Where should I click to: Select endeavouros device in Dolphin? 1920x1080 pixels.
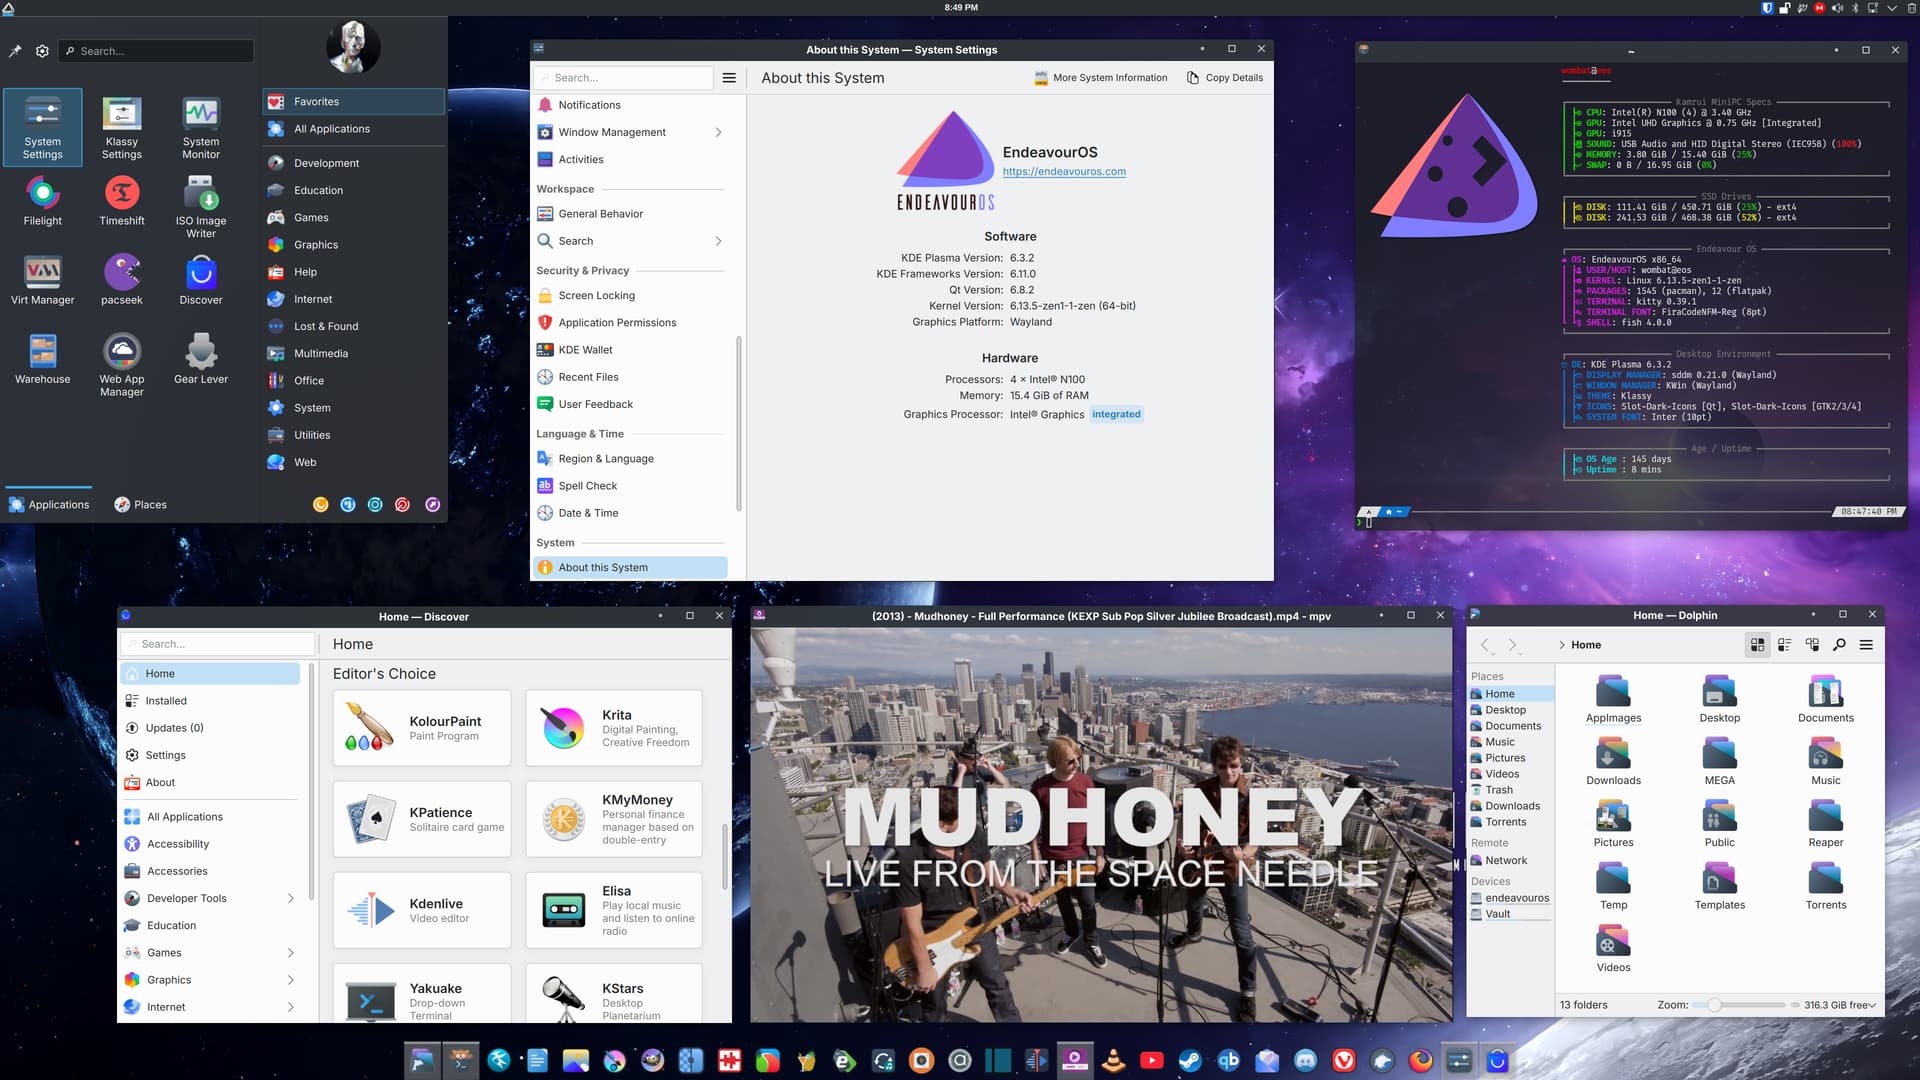pyautogui.click(x=1510, y=898)
